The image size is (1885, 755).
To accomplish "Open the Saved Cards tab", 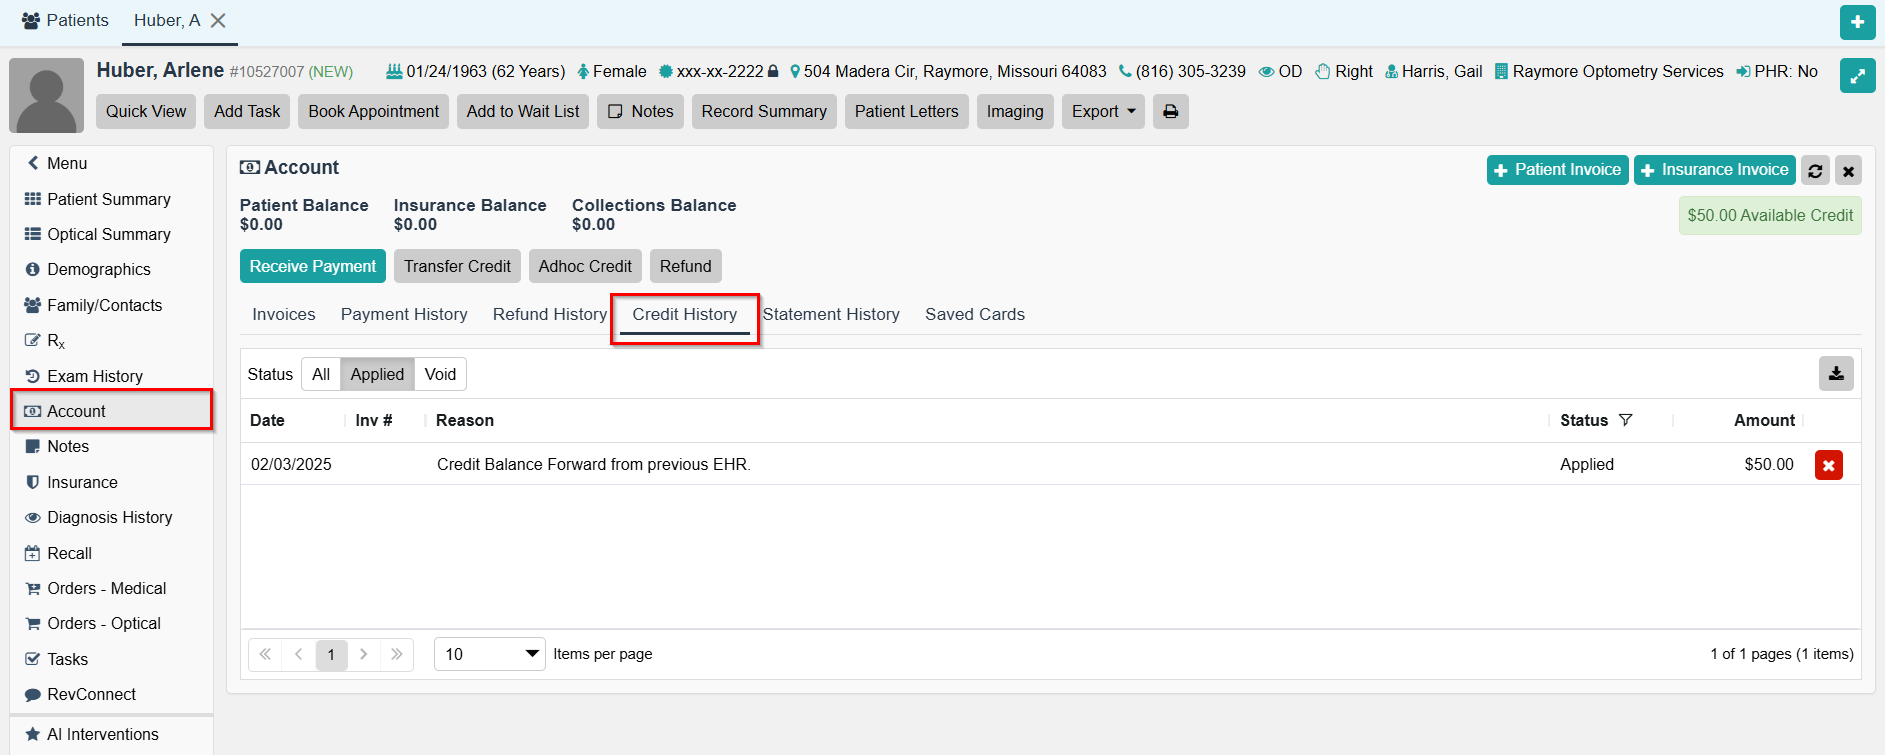I will [x=974, y=314].
